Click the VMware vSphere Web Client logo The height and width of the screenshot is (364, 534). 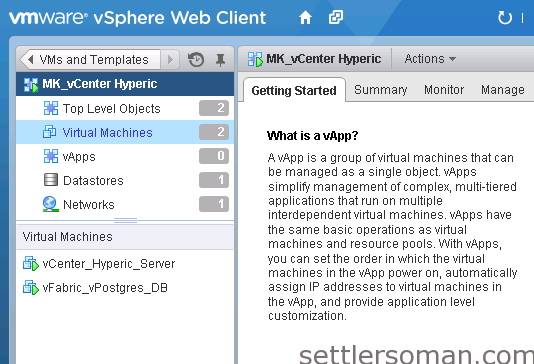137,18
